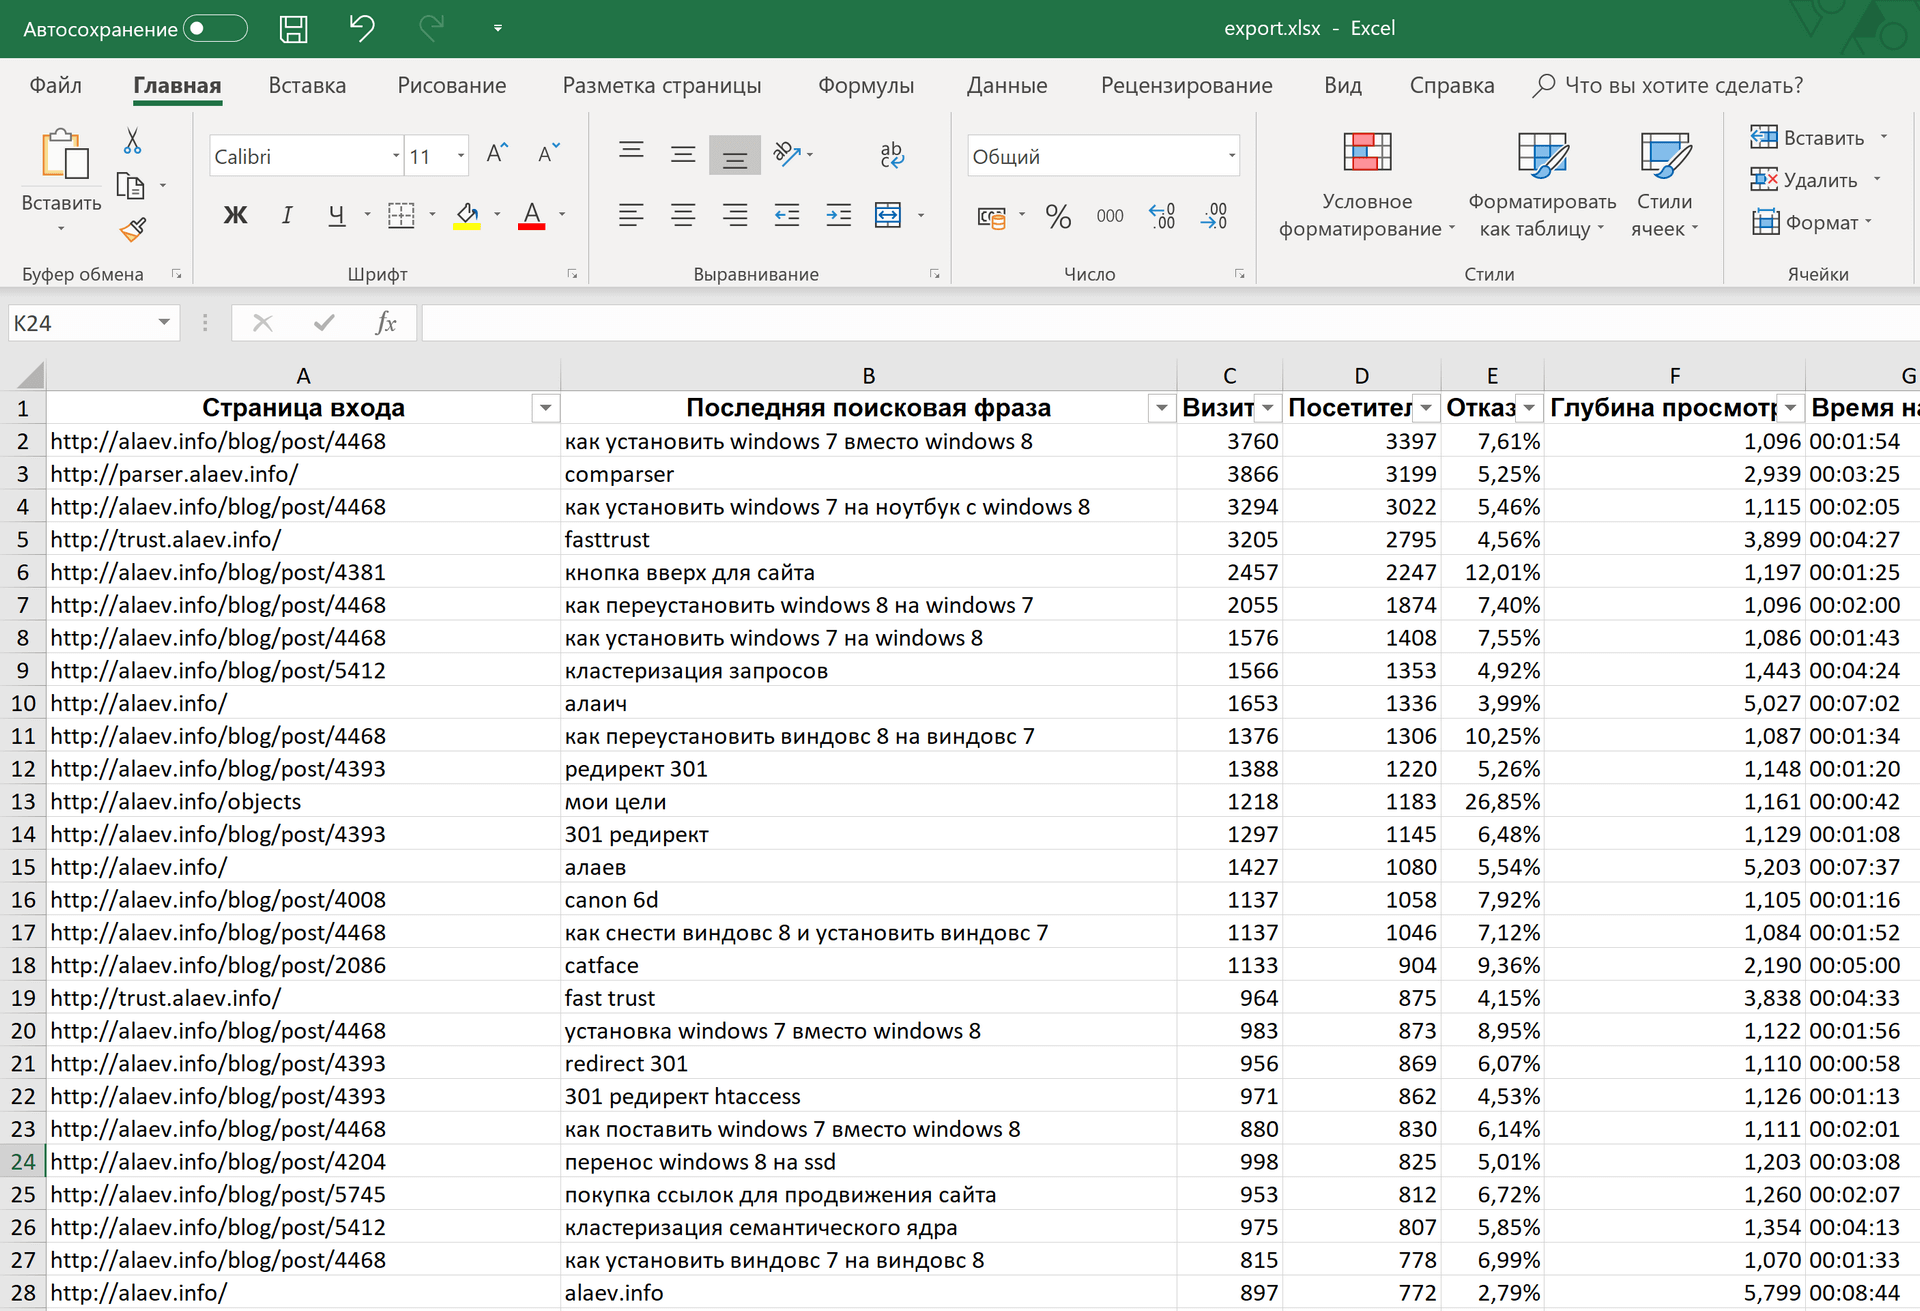The width and height of the screenshot is (1920, 1311).
Task: Open the Calibri font name dropdown
Action: [x=396, y=156]
